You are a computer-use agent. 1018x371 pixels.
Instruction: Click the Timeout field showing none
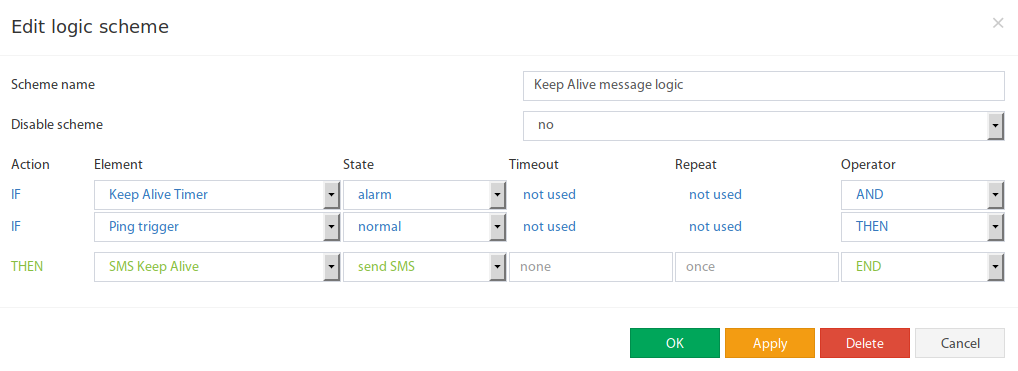591,267
